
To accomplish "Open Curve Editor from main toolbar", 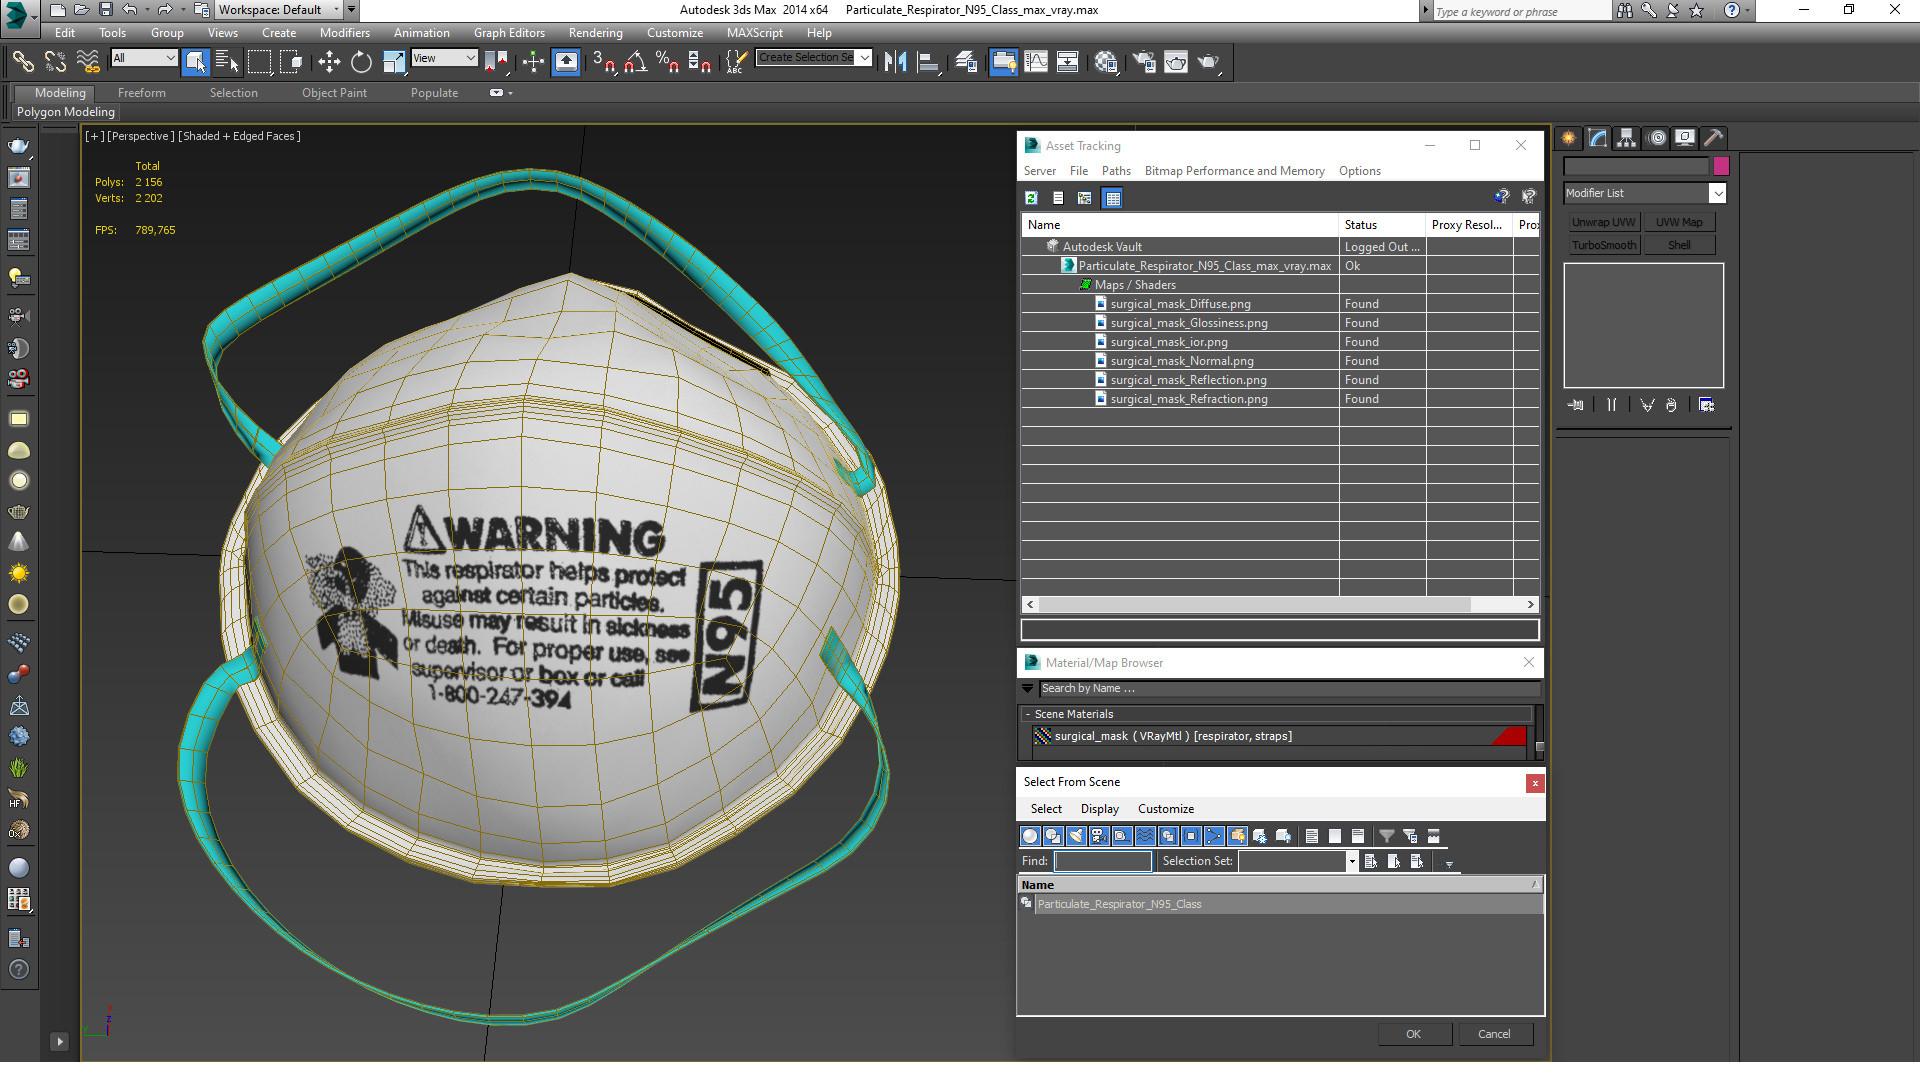I will (x=1036, y=62).
